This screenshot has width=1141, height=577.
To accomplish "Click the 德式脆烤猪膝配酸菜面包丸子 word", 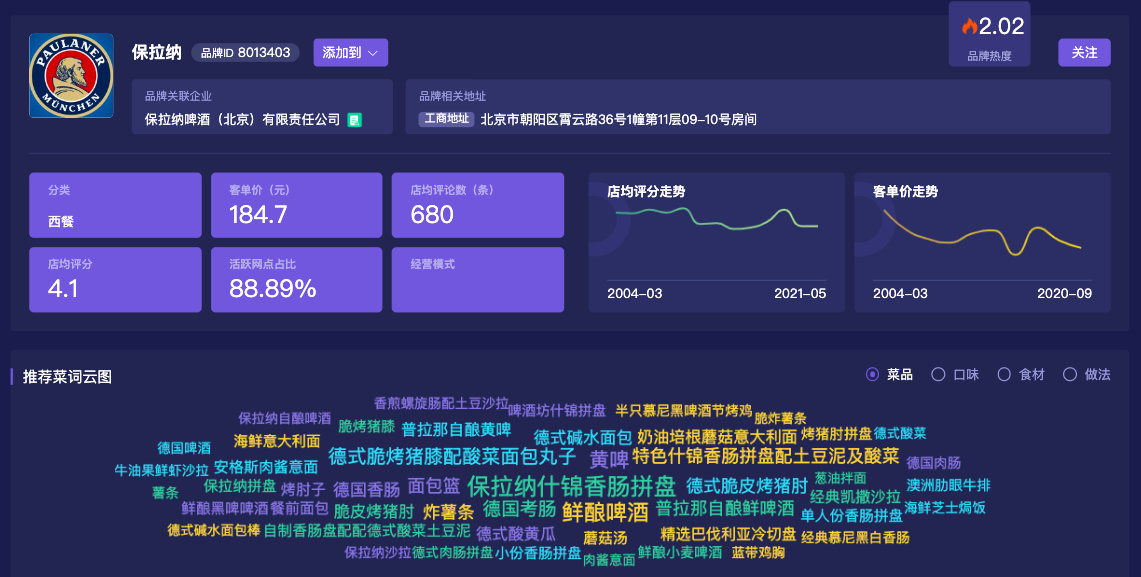I will pos(452,456).
